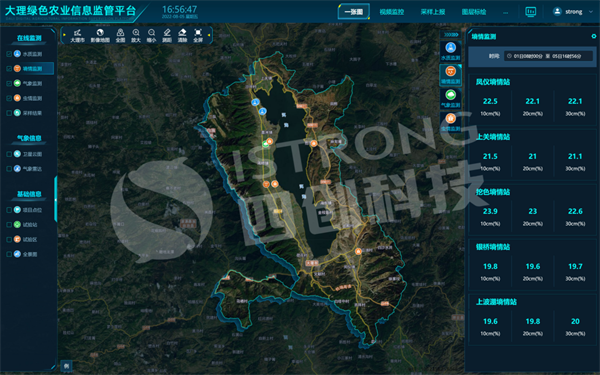Image resolution: width=600 pixels, height=375 pixels.
Task: Check the 卫星云图 layer checkbox
Action: tap(9, 154)
